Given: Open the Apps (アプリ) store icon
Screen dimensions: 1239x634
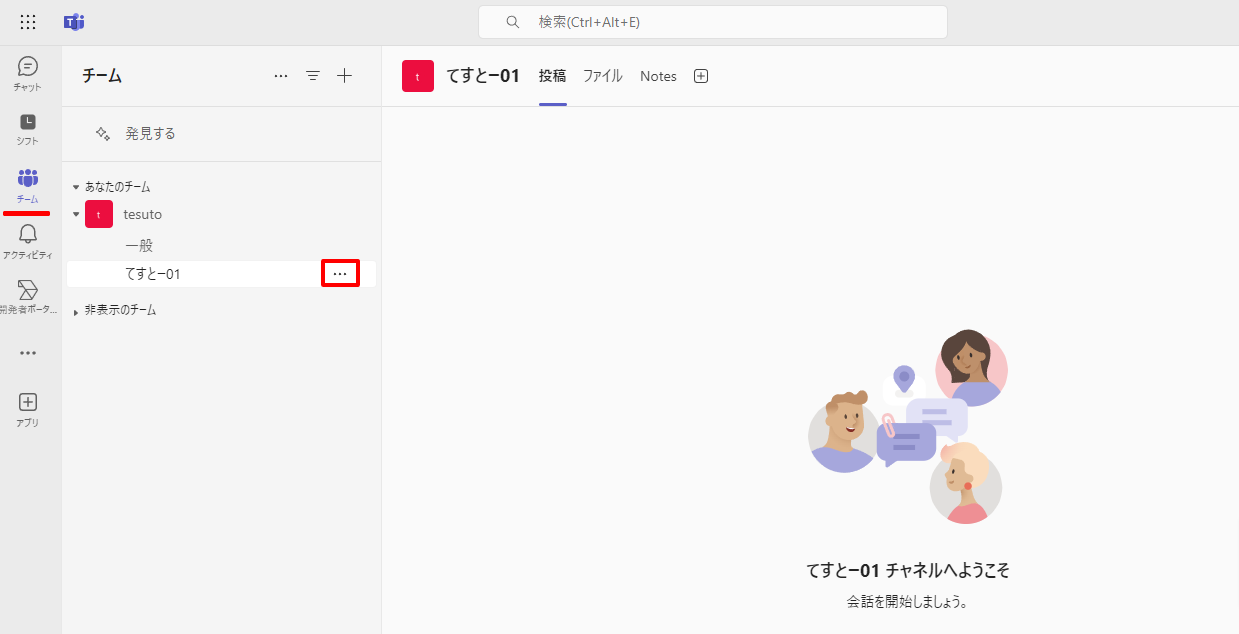Looking at the screenshot, I should pyautogui.click(x=28, y=408).
